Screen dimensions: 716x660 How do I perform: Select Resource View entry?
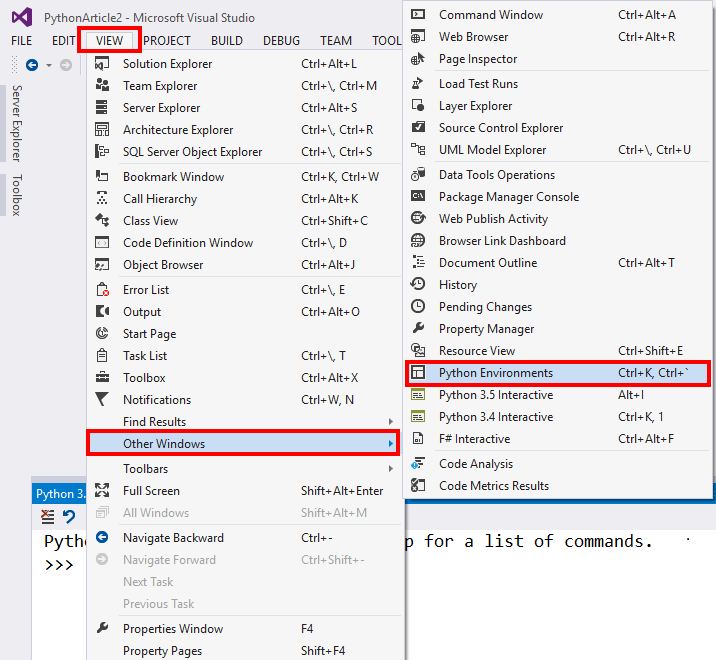coord(557,350)
